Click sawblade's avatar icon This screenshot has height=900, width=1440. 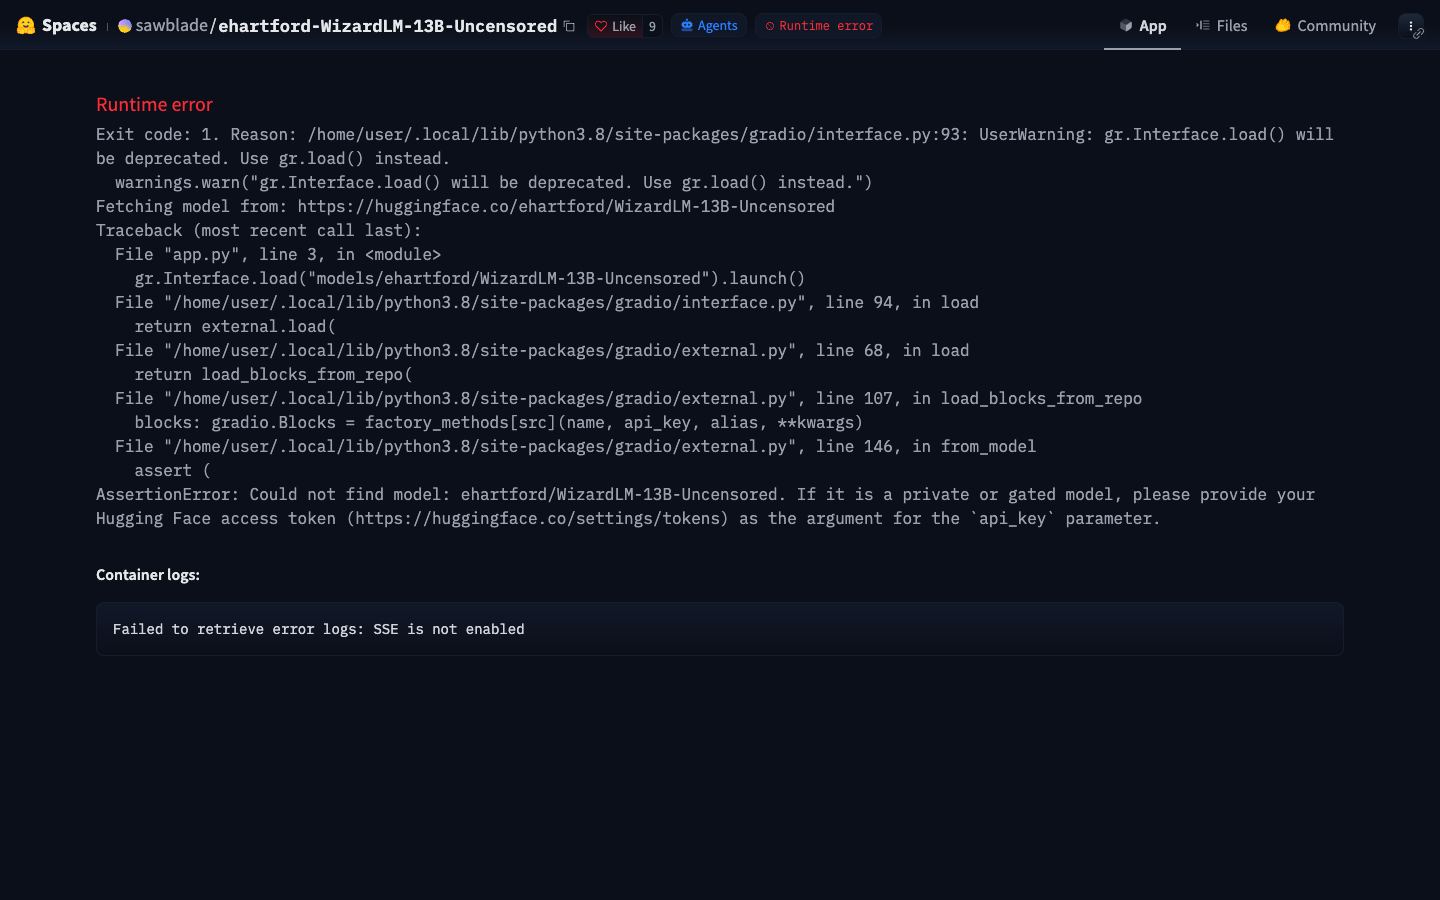[125, 26]
